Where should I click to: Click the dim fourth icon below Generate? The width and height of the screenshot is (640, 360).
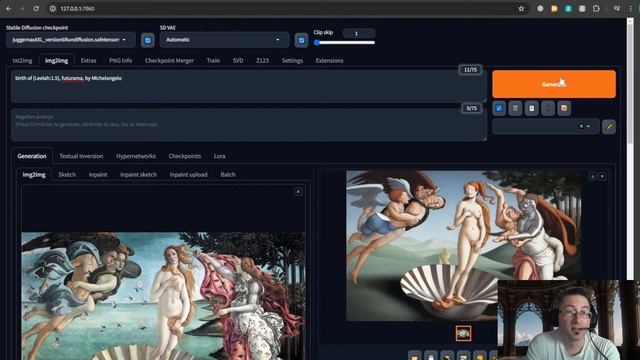coord(548,108)
